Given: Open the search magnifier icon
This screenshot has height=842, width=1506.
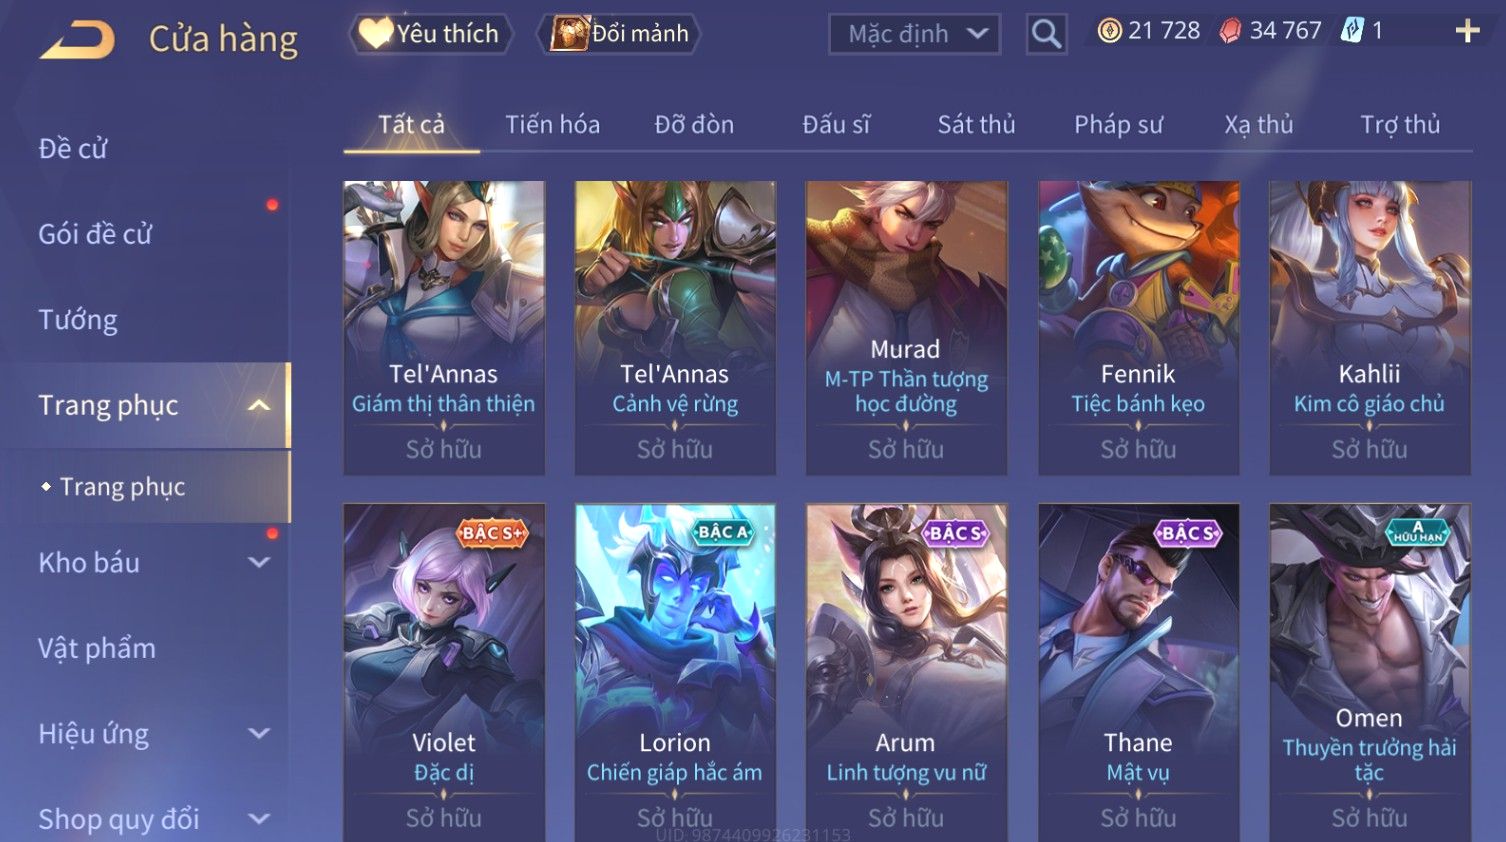Looking at the screenshot, I should [1046, 34].
